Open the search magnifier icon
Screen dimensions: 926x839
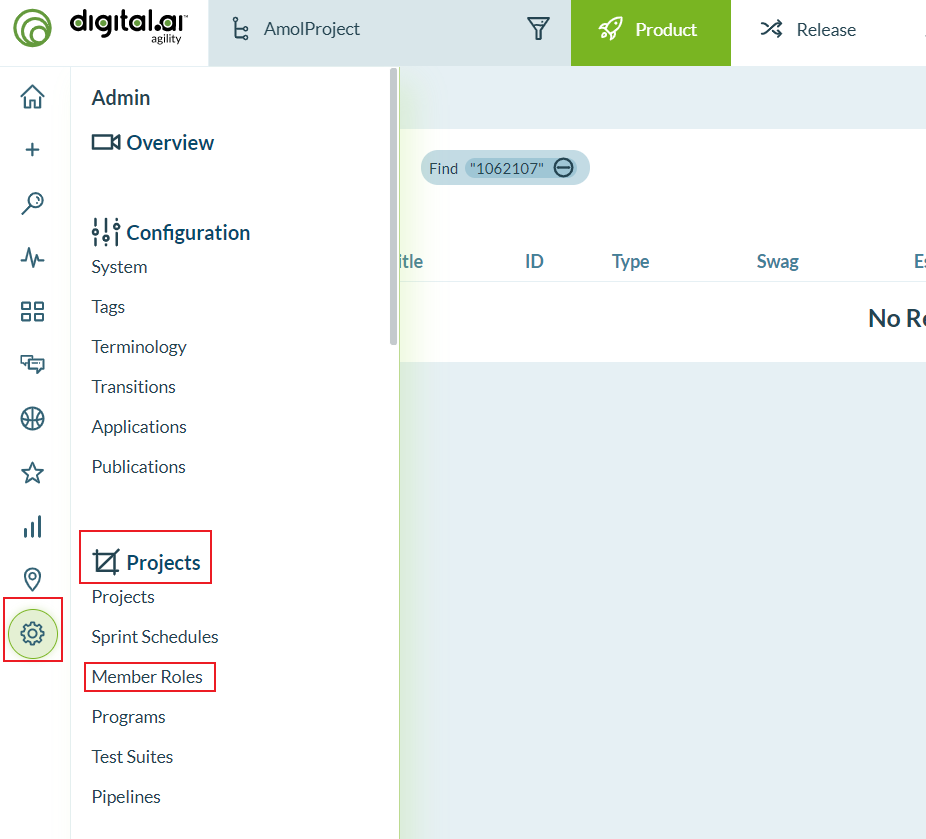(x=33, y=204)
